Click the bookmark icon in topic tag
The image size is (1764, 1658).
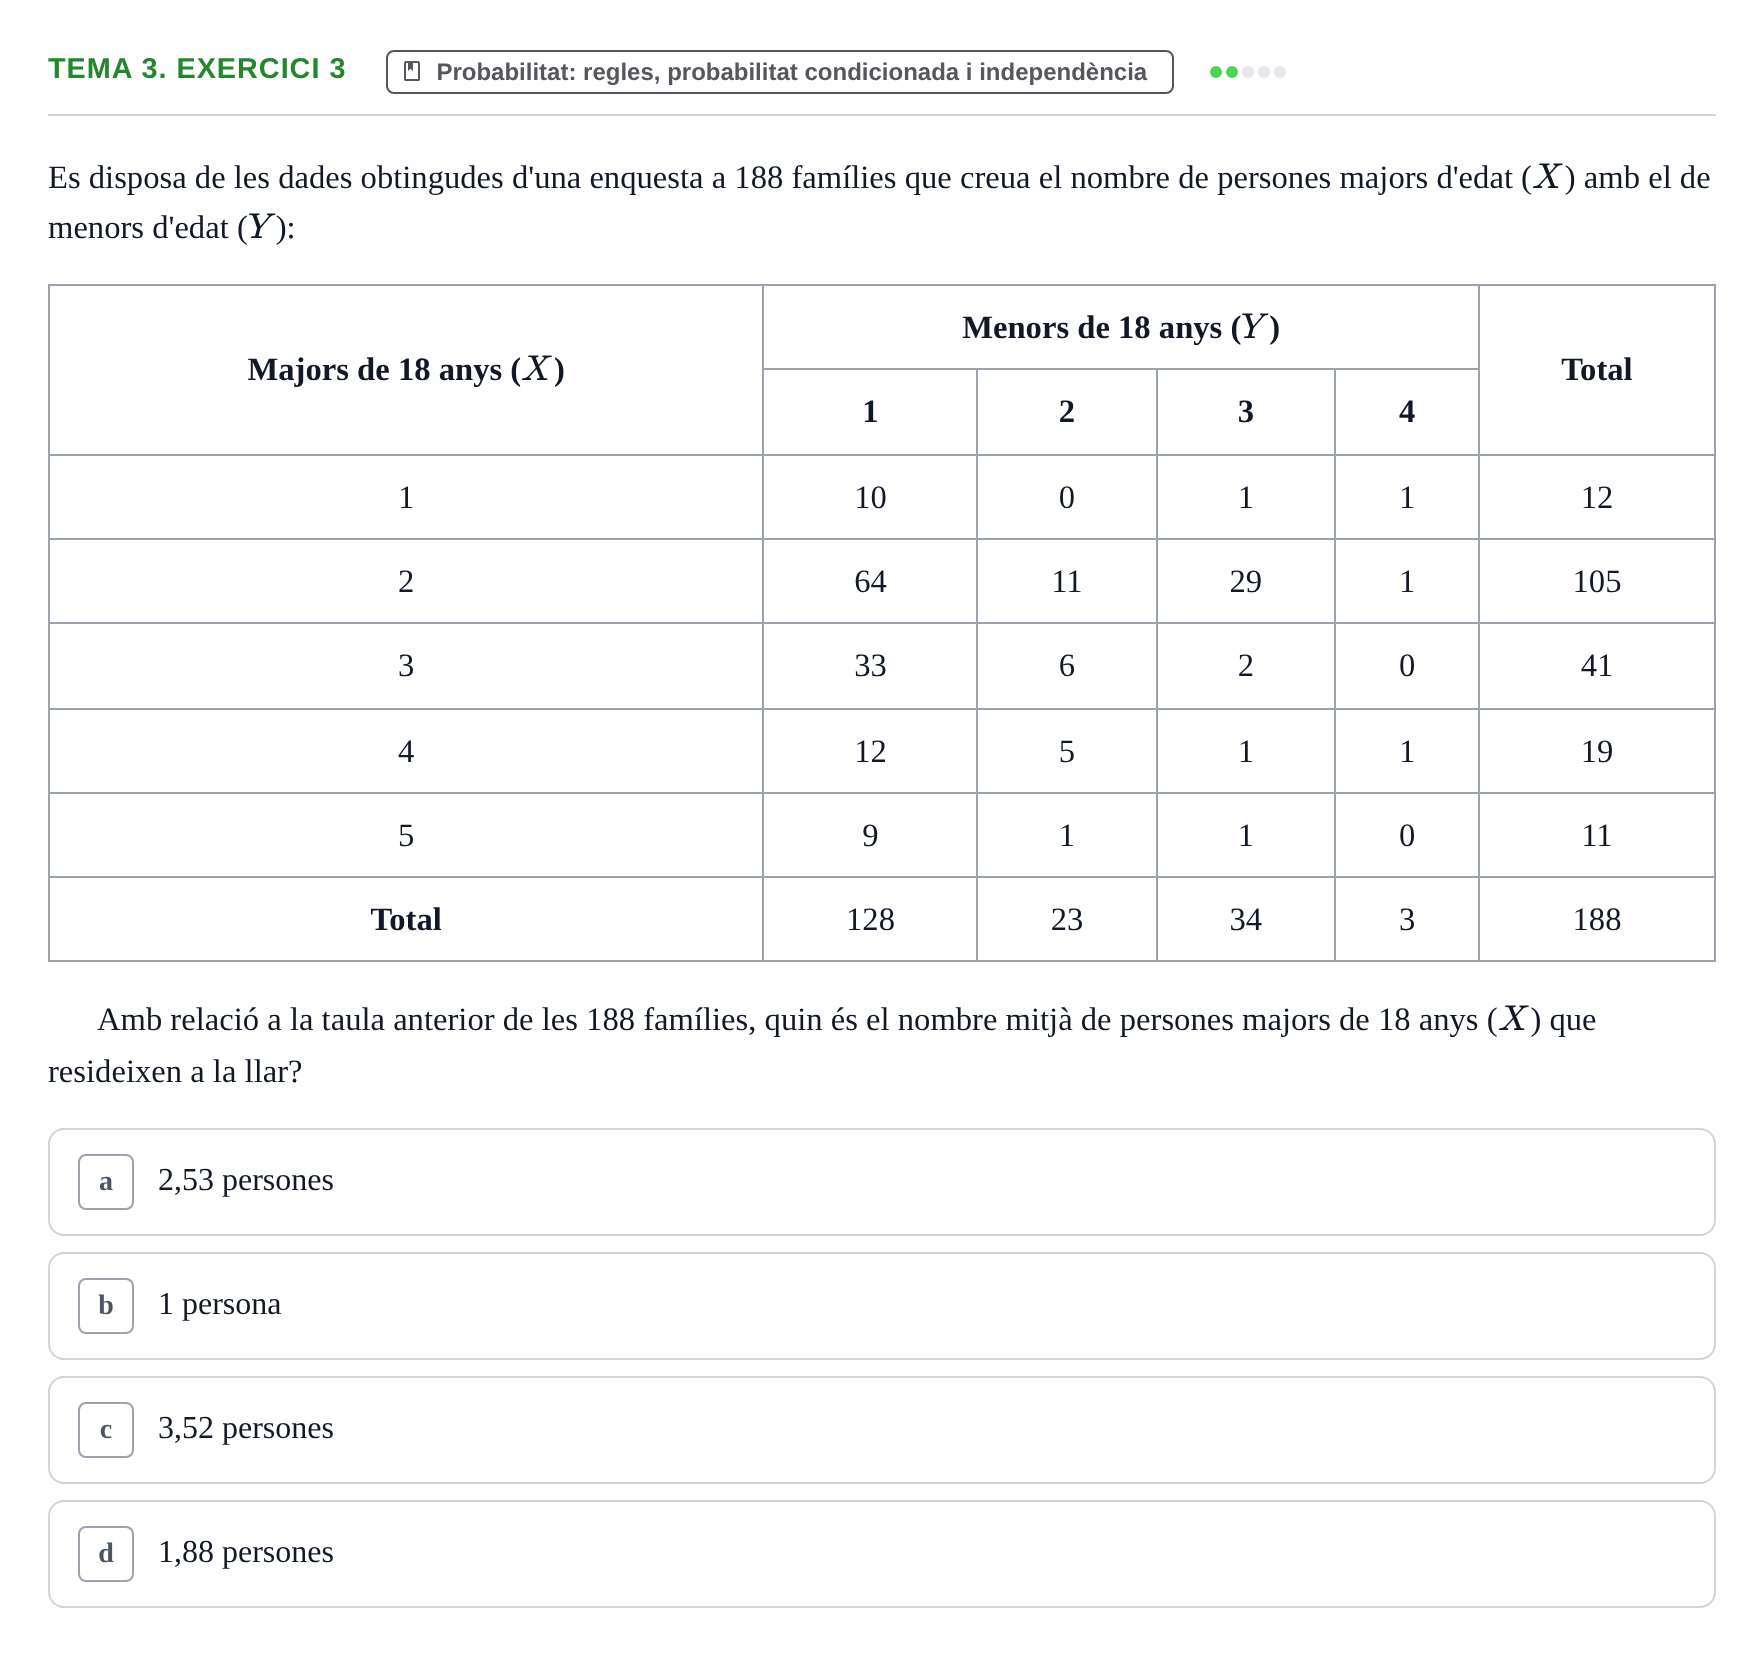point(412,72)
